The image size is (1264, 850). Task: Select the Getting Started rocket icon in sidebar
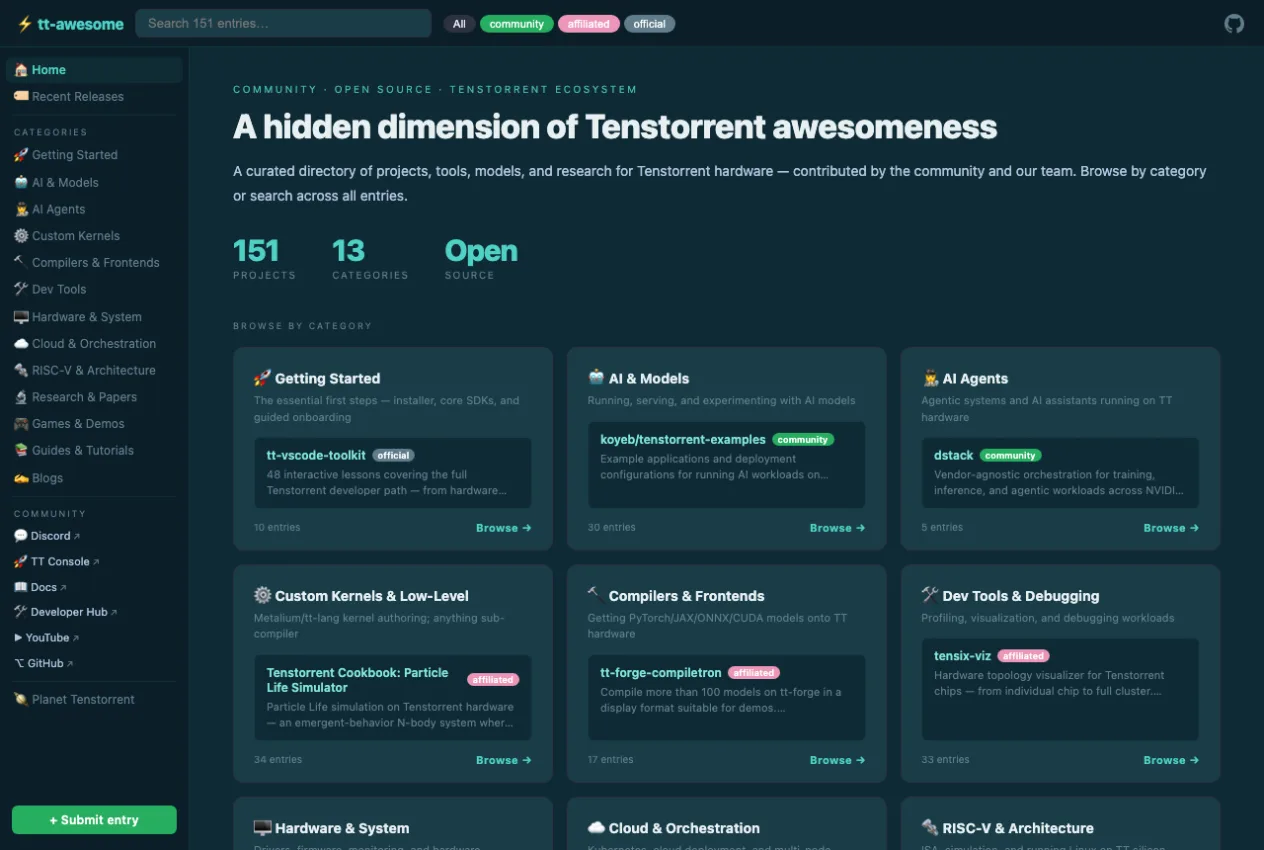point(21,155)
